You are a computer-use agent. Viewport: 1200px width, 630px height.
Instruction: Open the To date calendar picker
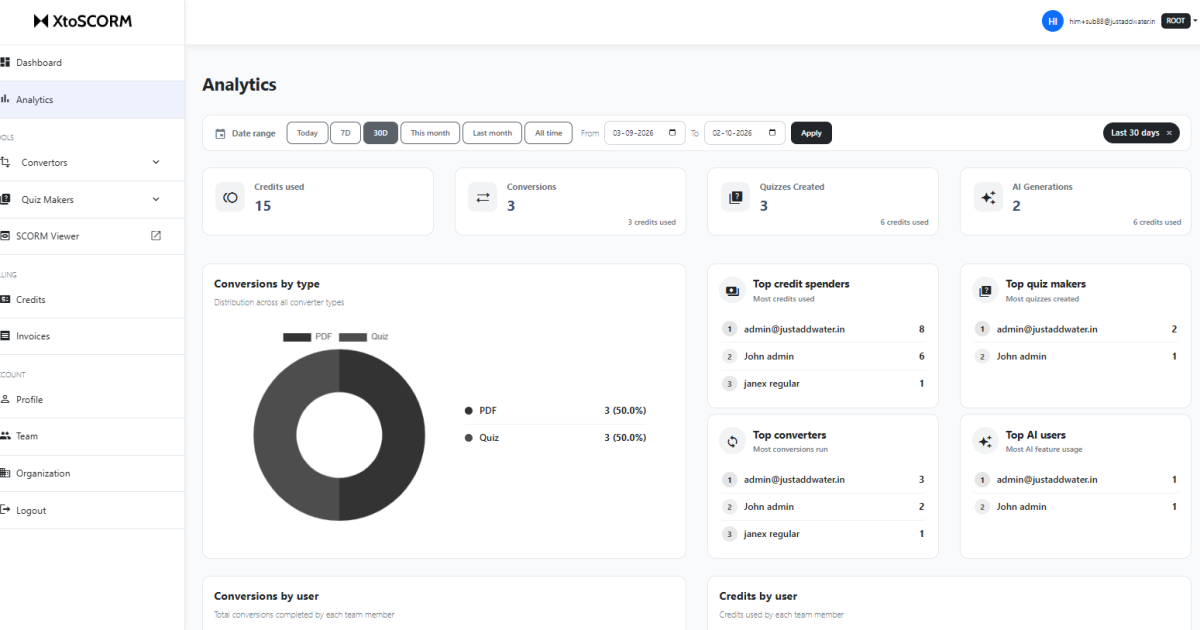coord(773,133)
